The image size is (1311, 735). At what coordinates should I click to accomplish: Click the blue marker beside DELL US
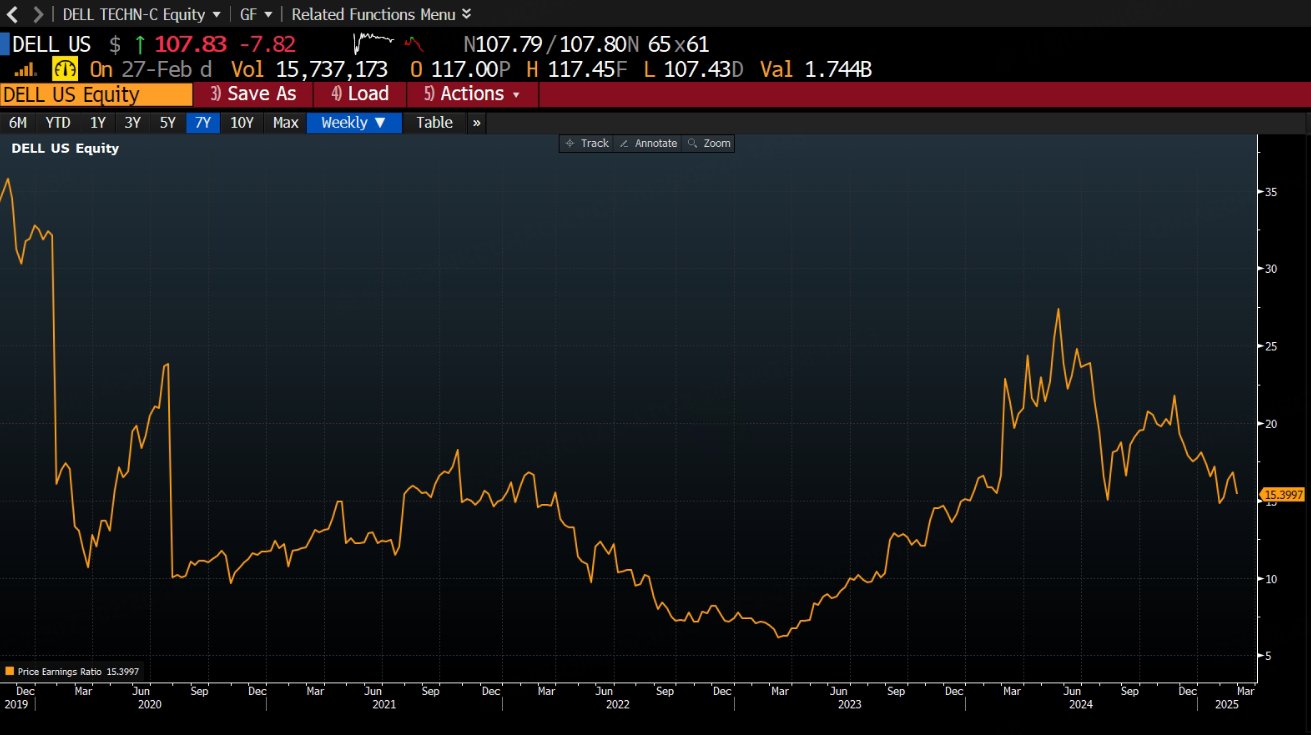(x=4, y=44)
